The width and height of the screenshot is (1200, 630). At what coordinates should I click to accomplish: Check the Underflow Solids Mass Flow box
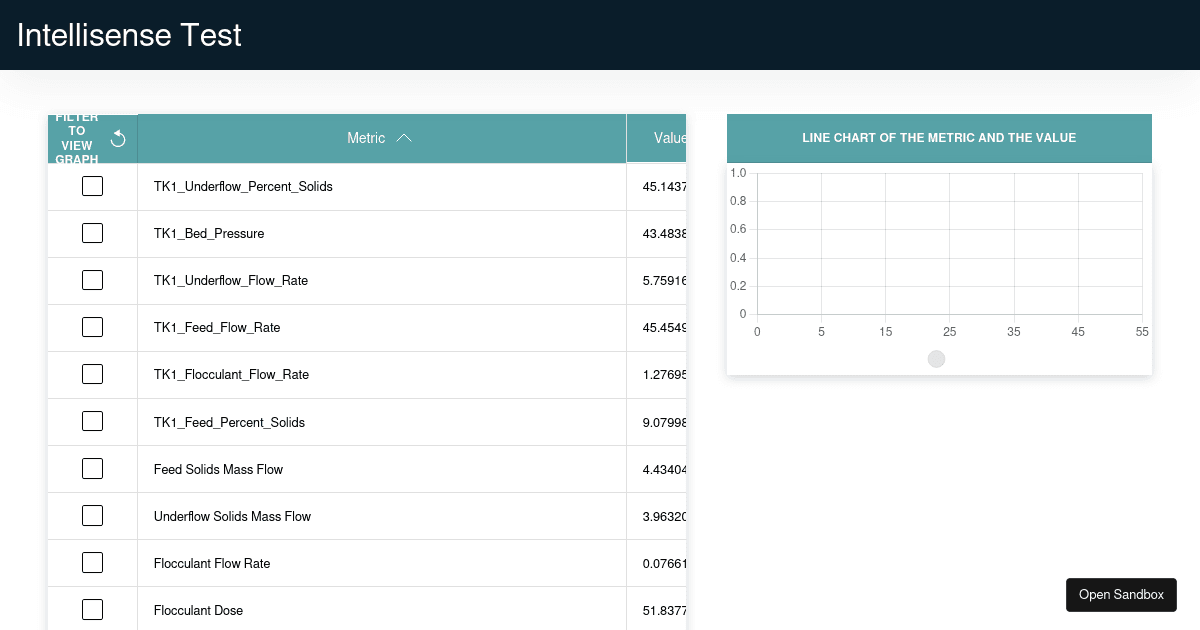pyautogui.click(x=92, y=515)
